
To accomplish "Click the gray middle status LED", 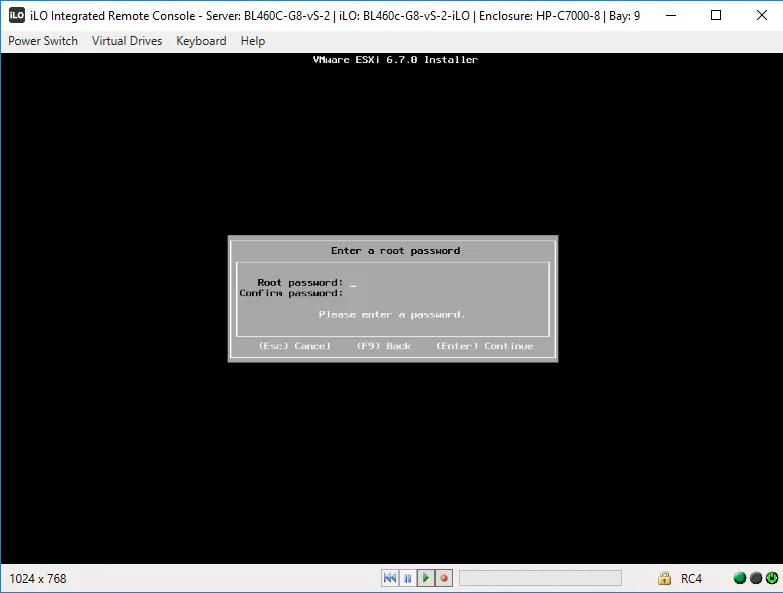I will pos(756,578).
